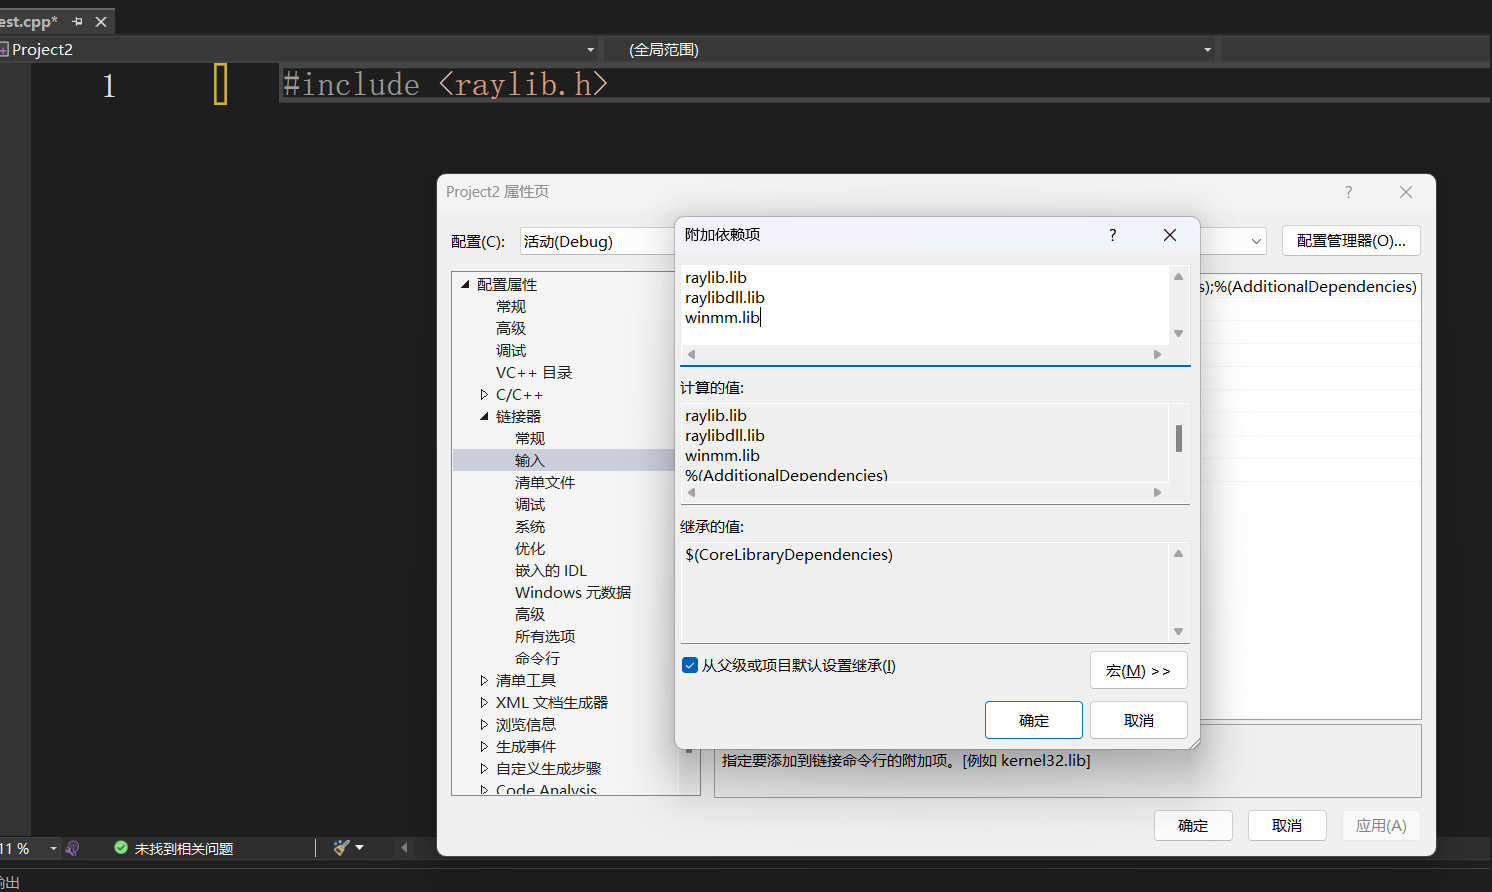Open the quick actions lightbulb in the status bar
Viewport: 1492px width, 892px height.
click(72, 848)
